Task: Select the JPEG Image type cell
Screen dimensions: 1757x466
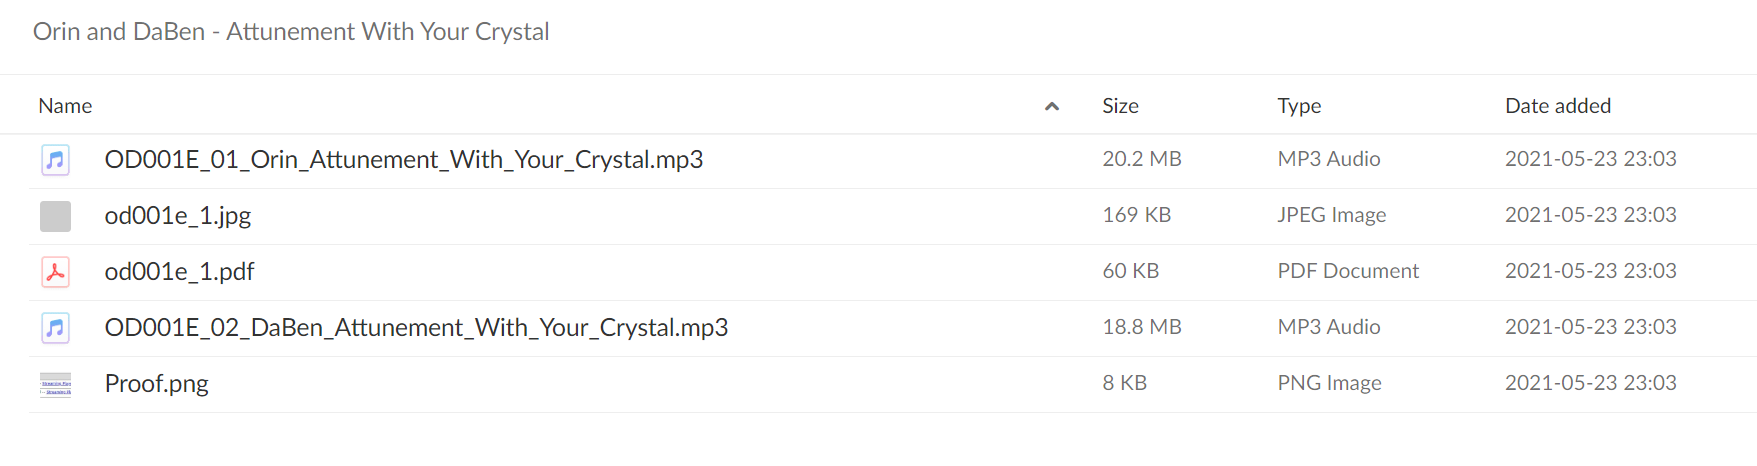Action: (1332, 215)
